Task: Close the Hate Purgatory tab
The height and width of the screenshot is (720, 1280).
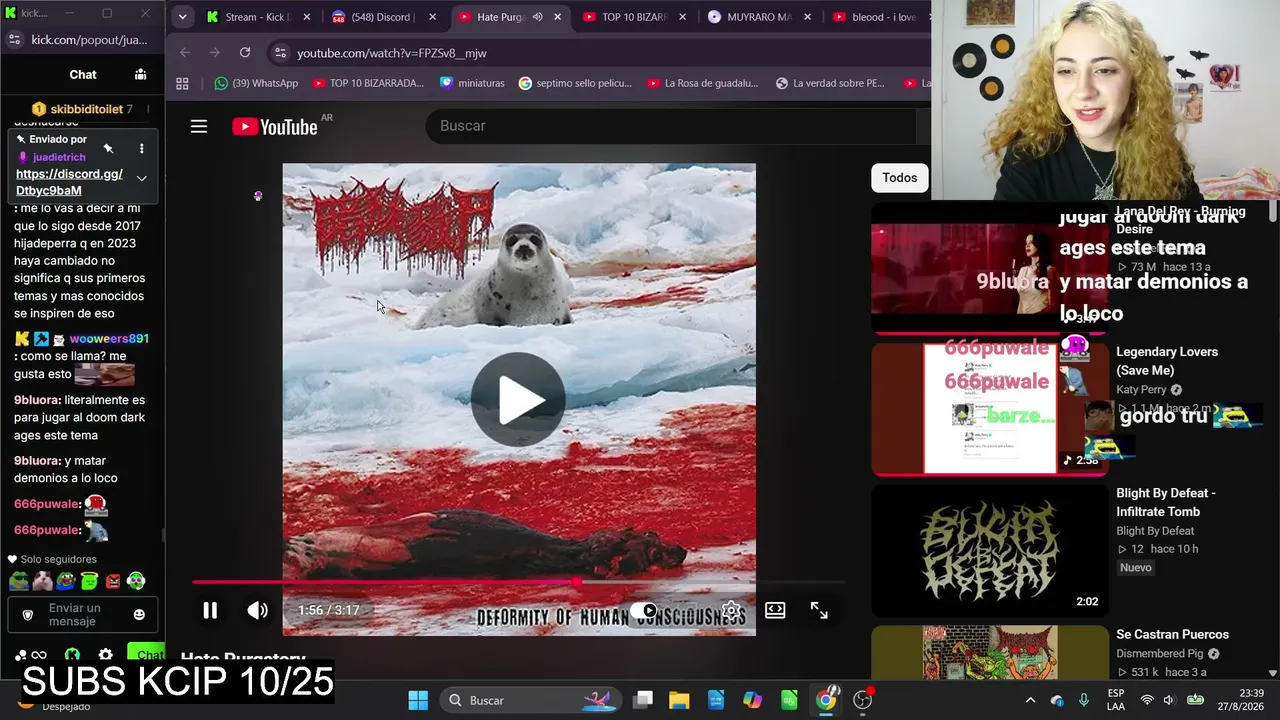Action: coord(557,17)
